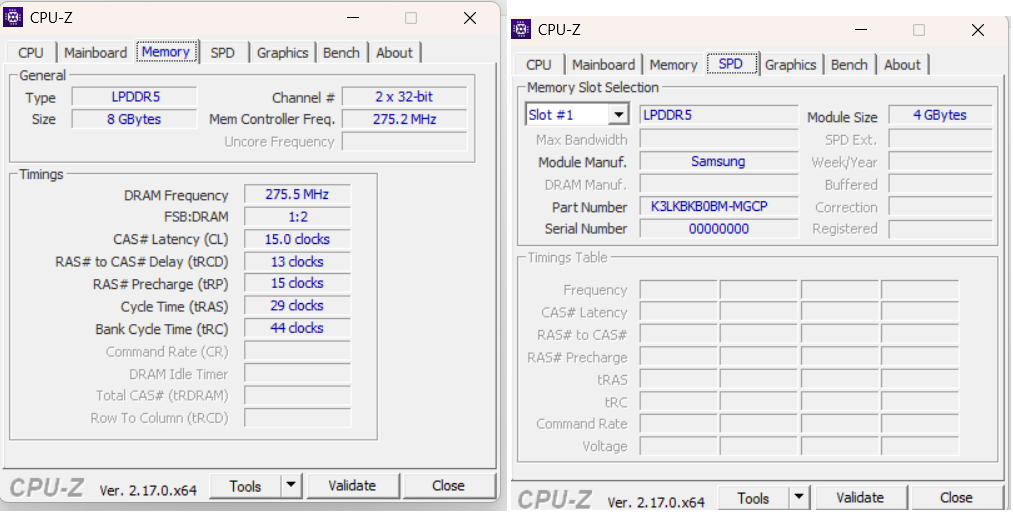Go to the Bench tab in the right window
This screenshot has width=1013, height=514.
click(849, 64)
